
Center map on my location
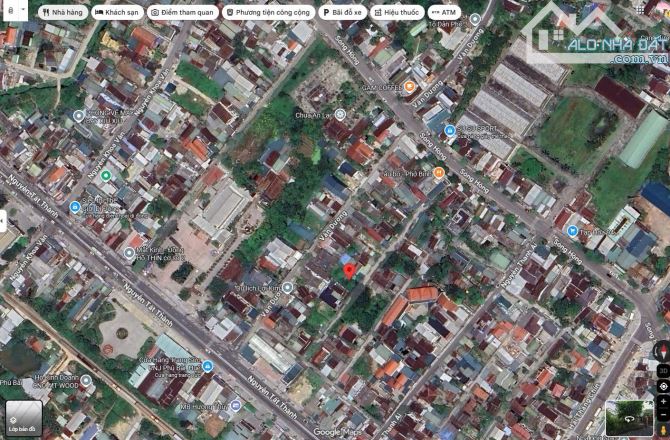tap(662, 386)
